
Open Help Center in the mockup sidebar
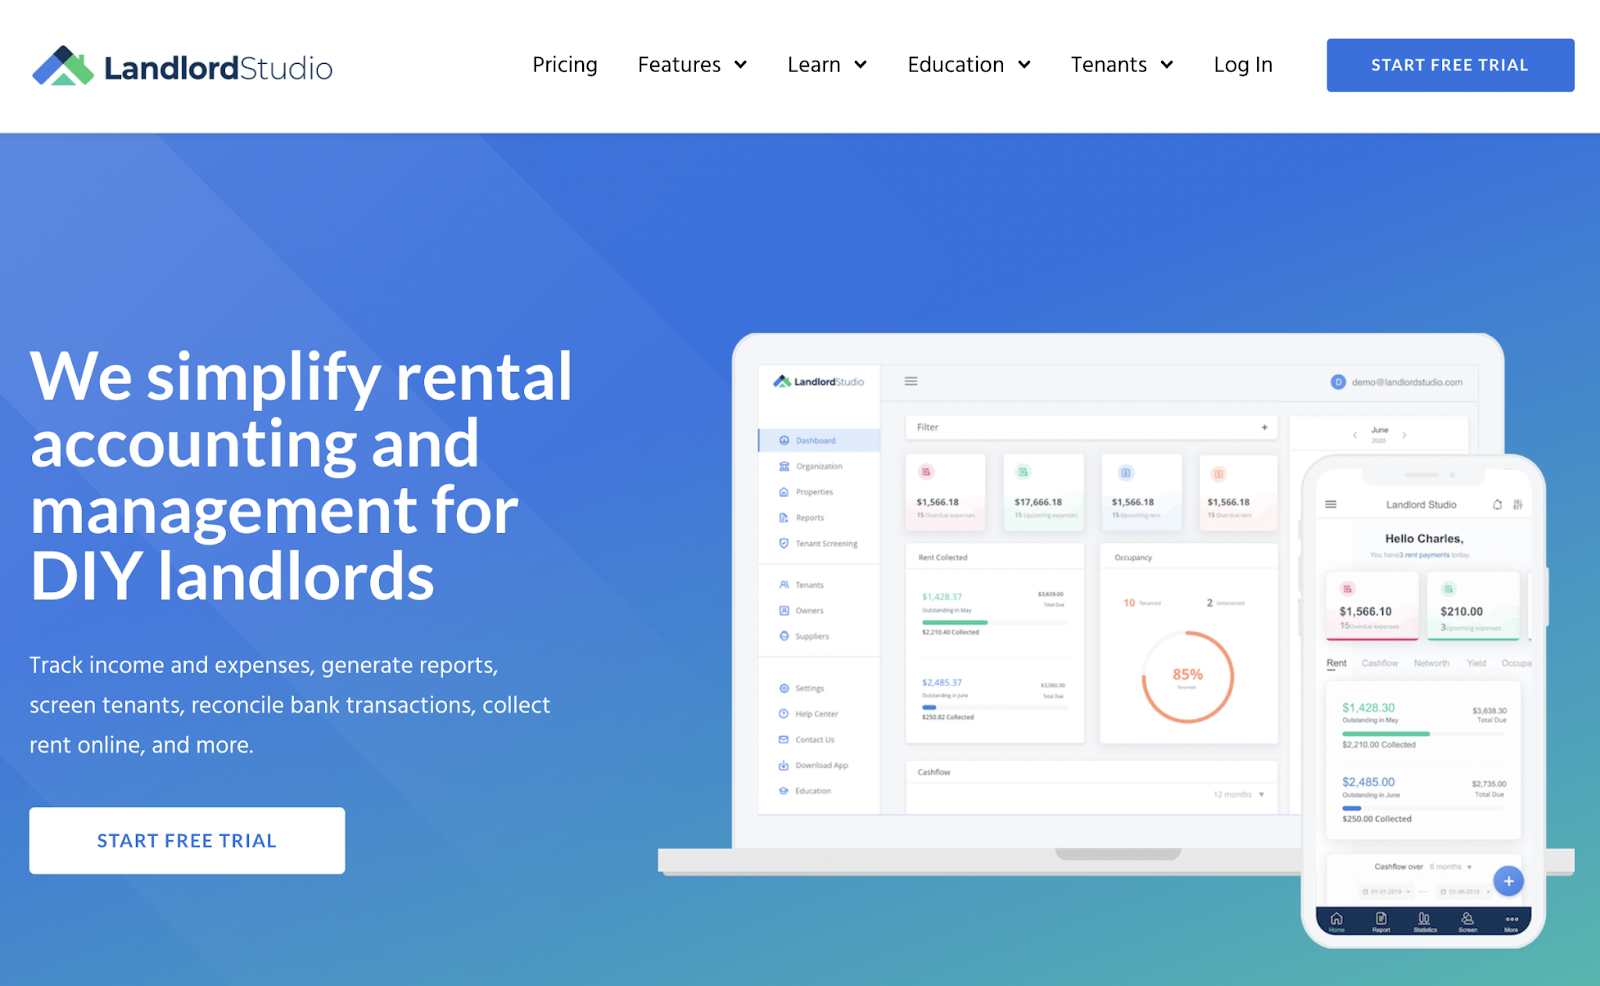[809, 714]
